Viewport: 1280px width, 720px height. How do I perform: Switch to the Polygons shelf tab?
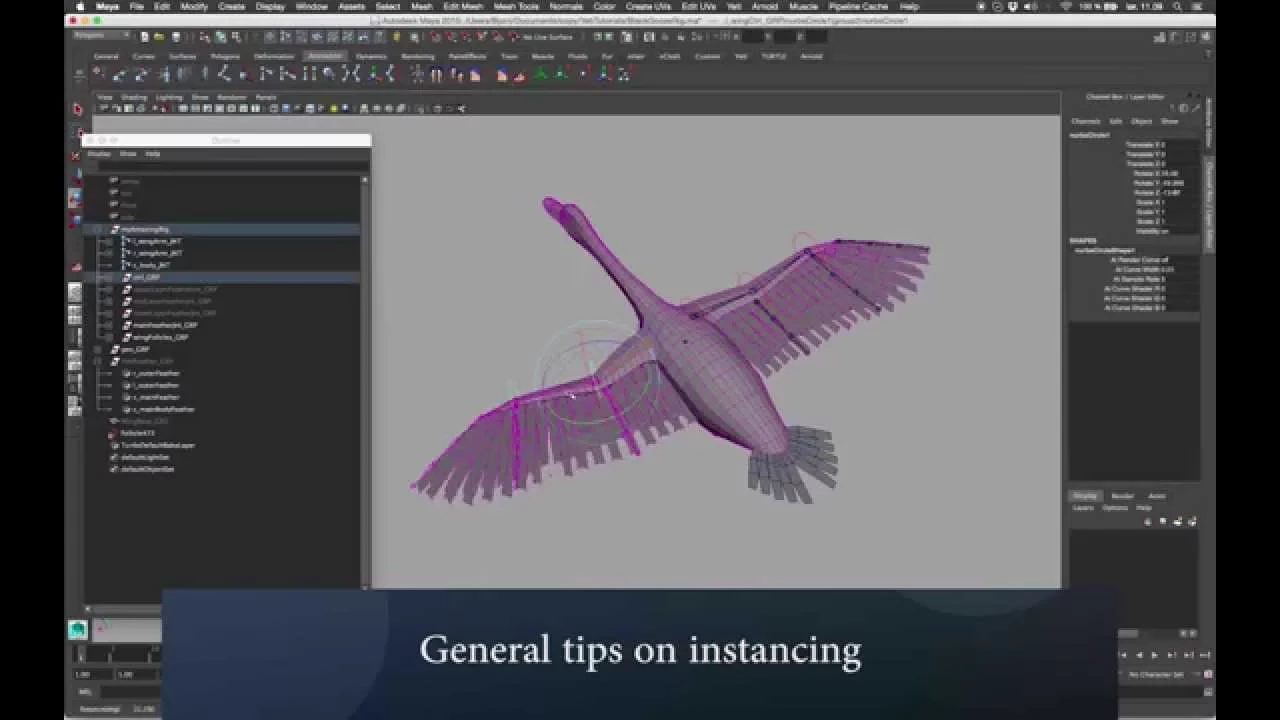pyautogui.click(x=225, y=56)
